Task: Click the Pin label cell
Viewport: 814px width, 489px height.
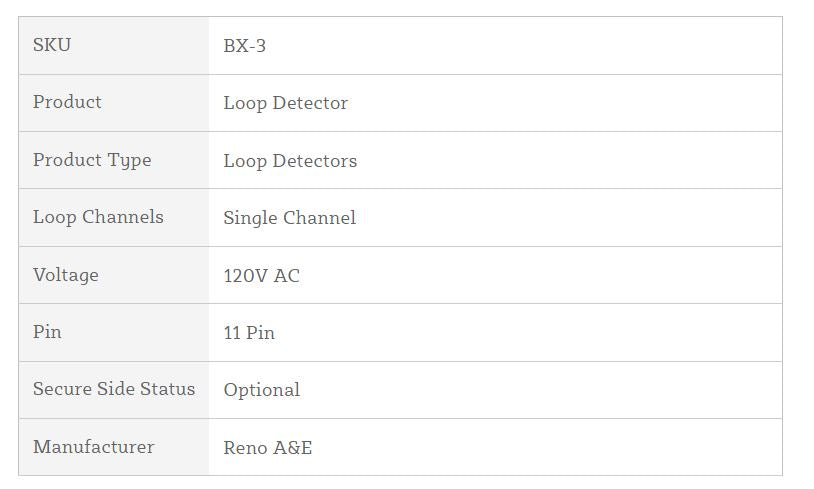Action: [x=47, y=332]
